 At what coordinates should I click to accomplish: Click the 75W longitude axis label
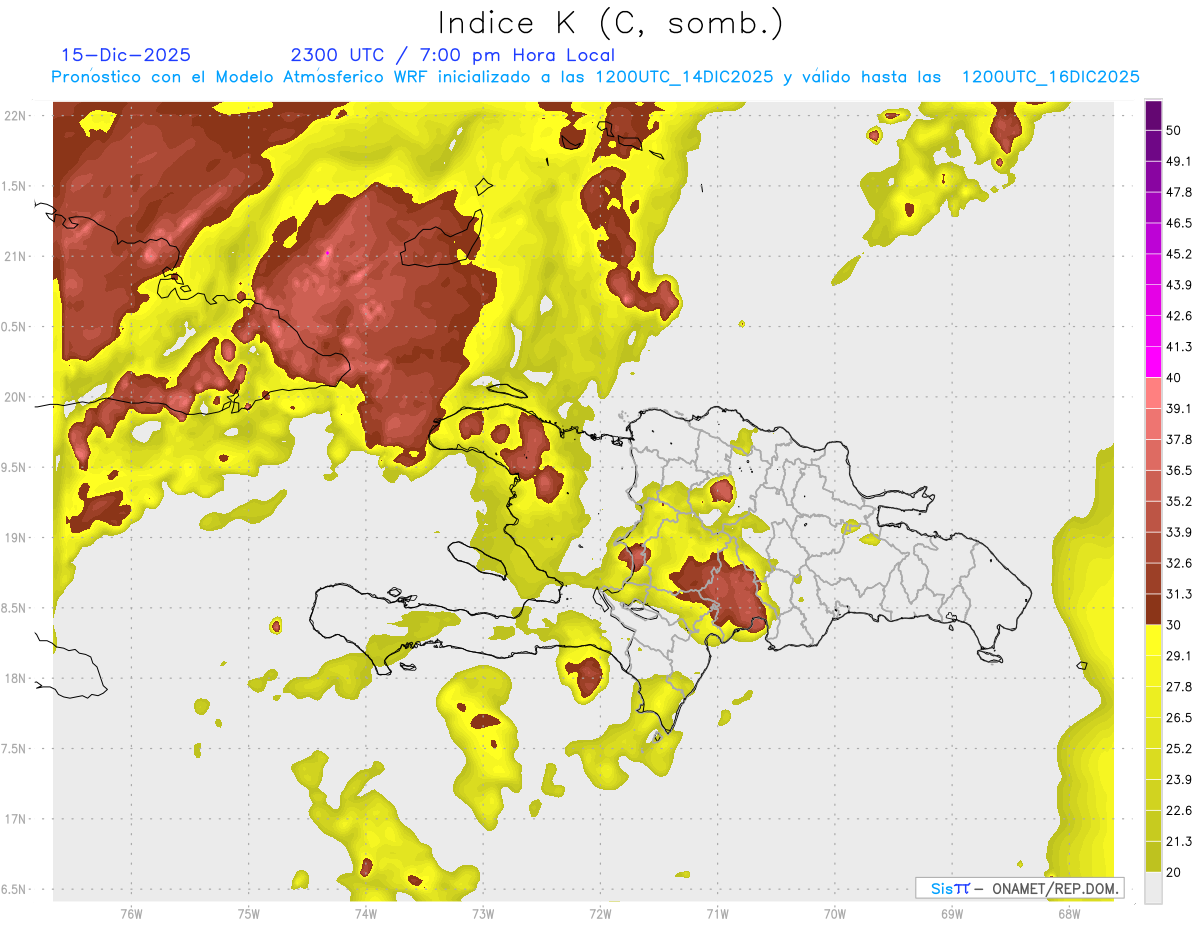[x=248, y=913]
